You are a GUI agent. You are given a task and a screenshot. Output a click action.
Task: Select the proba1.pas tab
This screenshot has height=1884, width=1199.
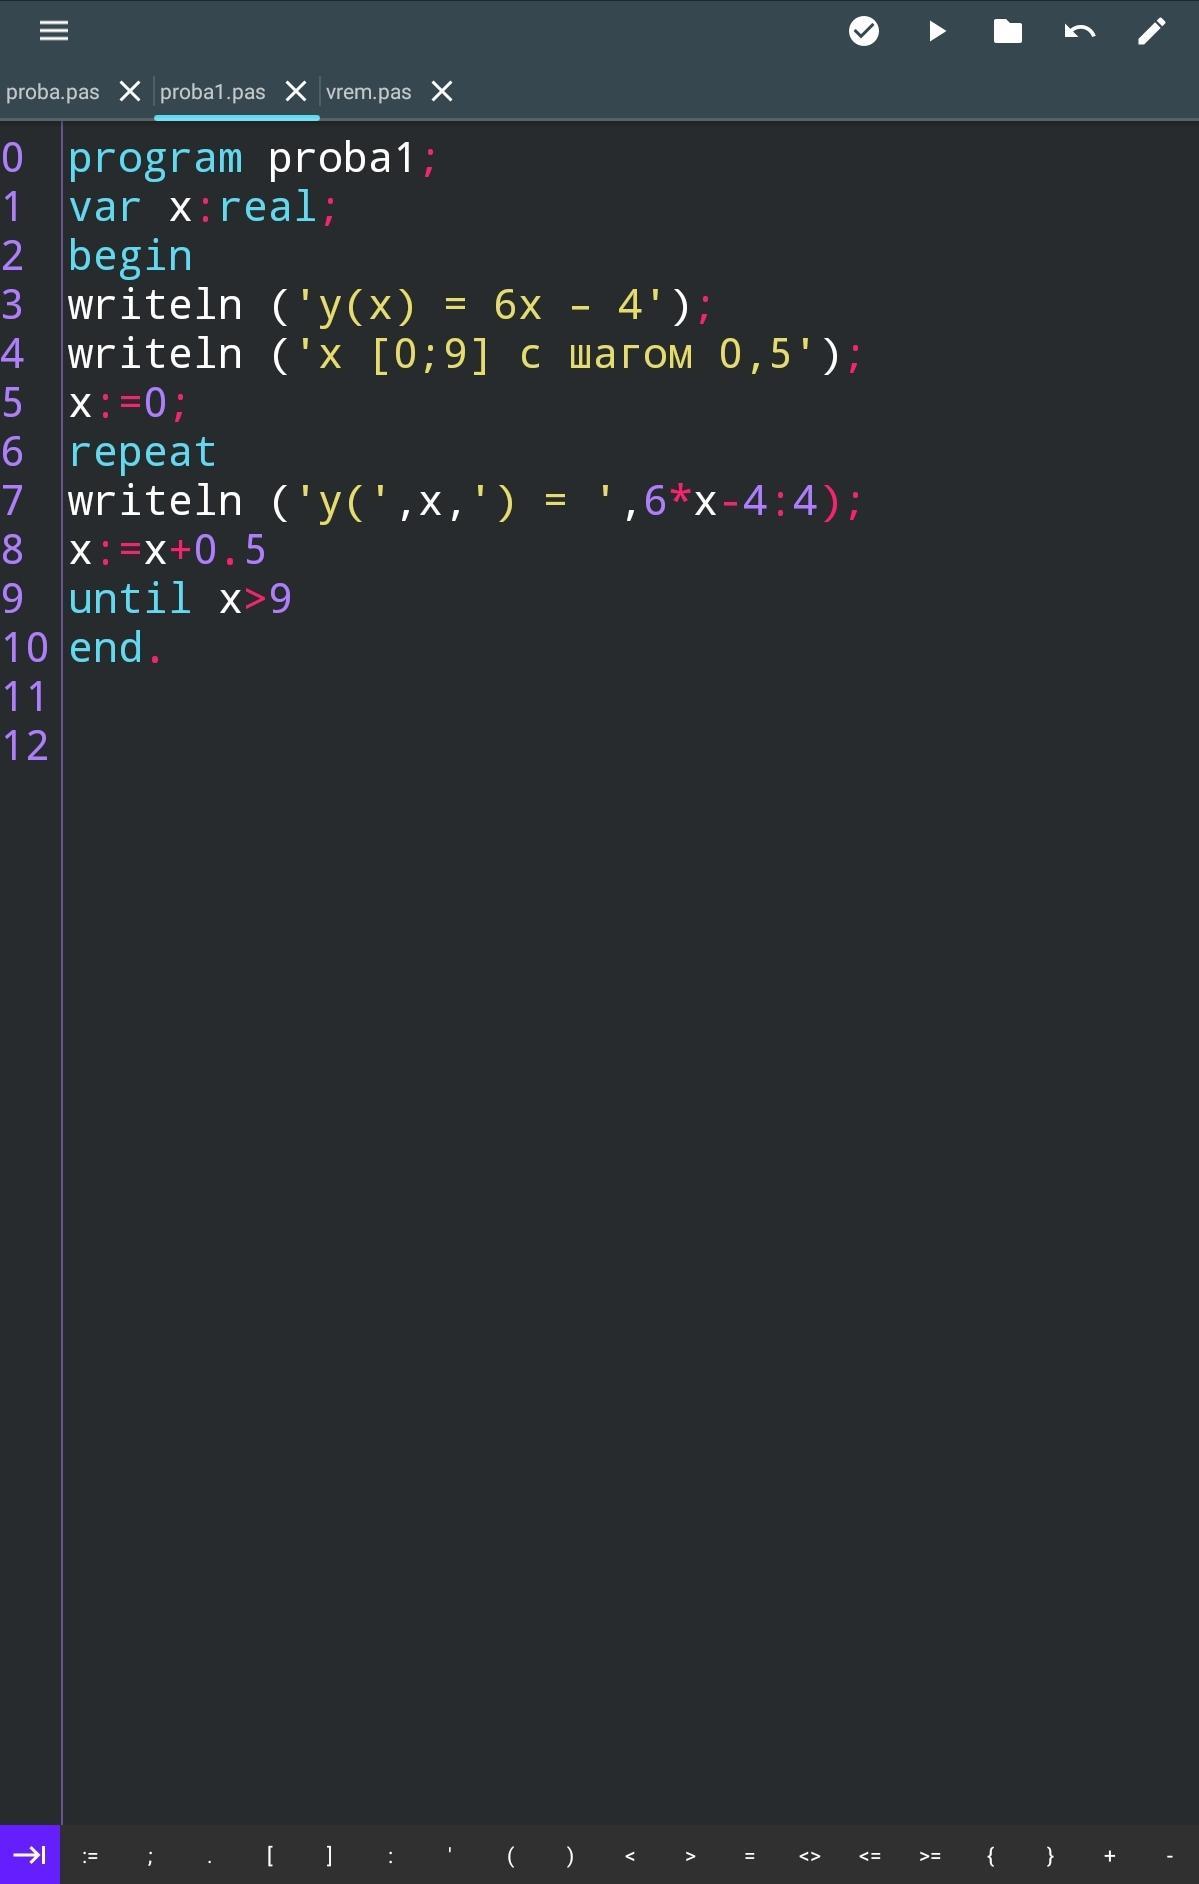pos(213,92)
